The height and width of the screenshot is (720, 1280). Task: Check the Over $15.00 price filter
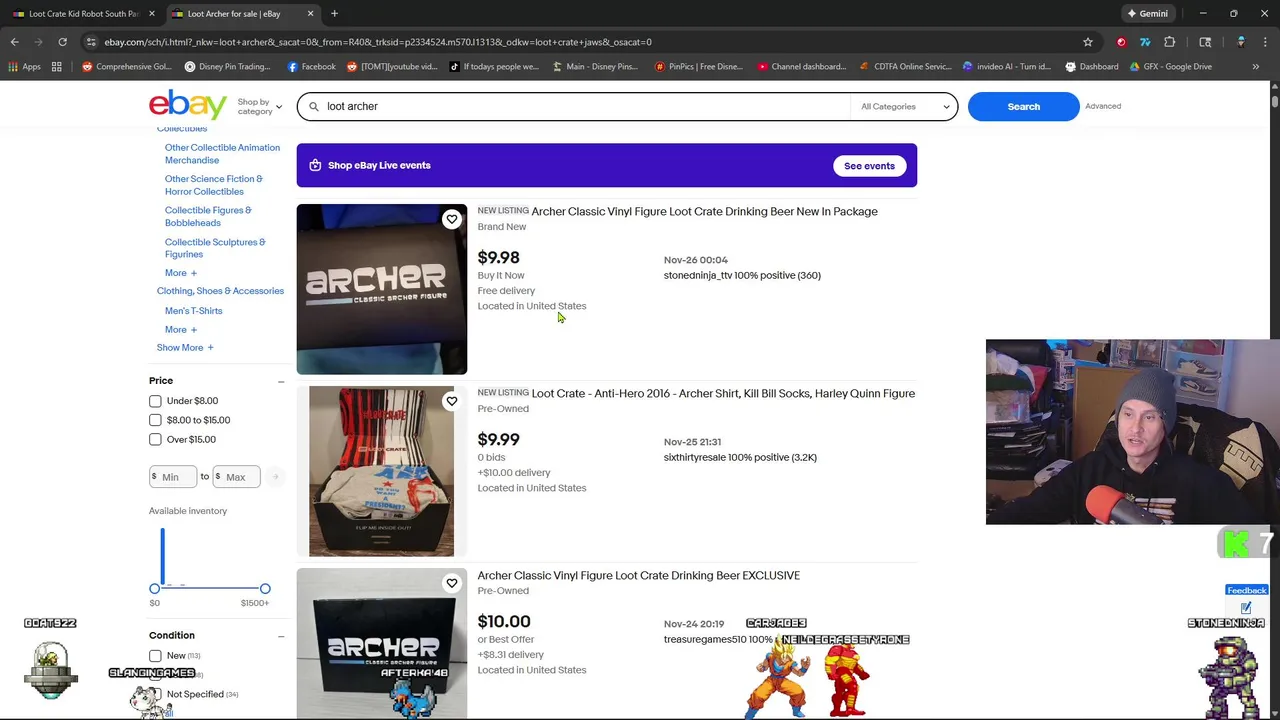[x=155, y=439]
